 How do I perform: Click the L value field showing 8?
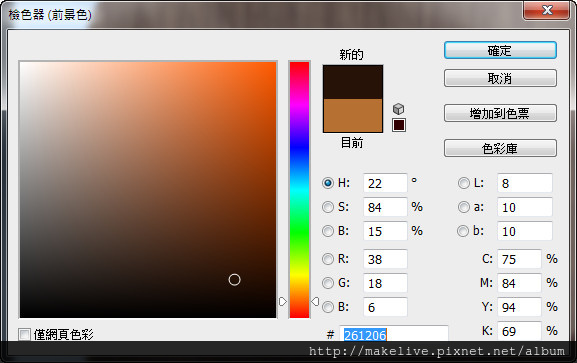point(525,183)
